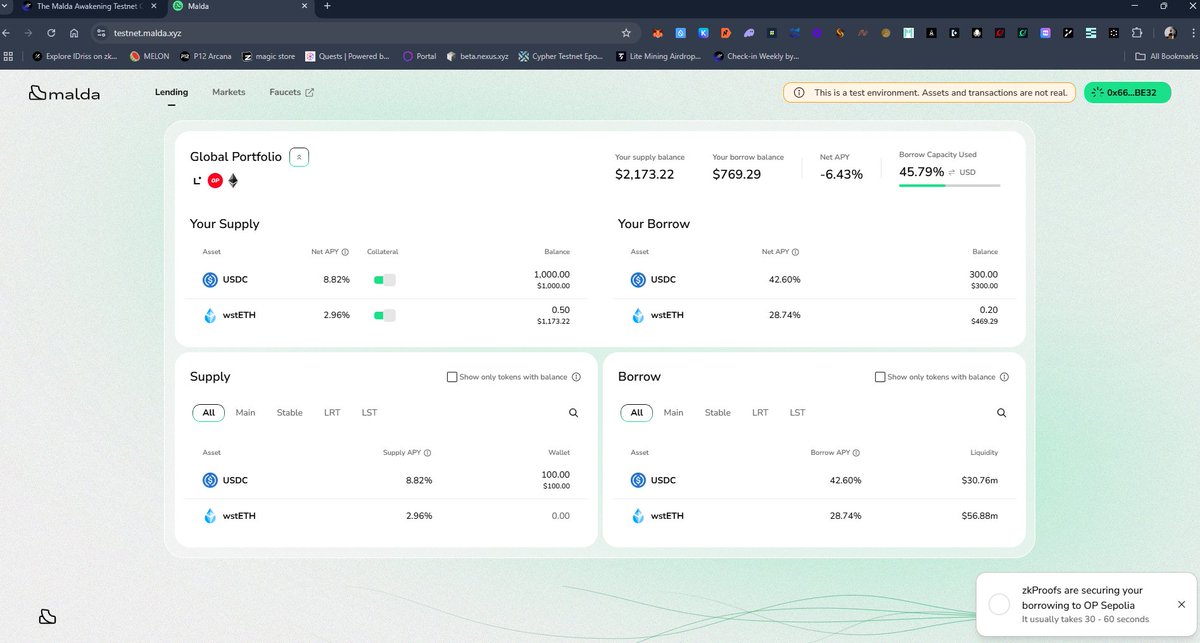Screen dimensions: 1200x643
Task: Select the Main filter in Supply panel
Action: (245, 413)
